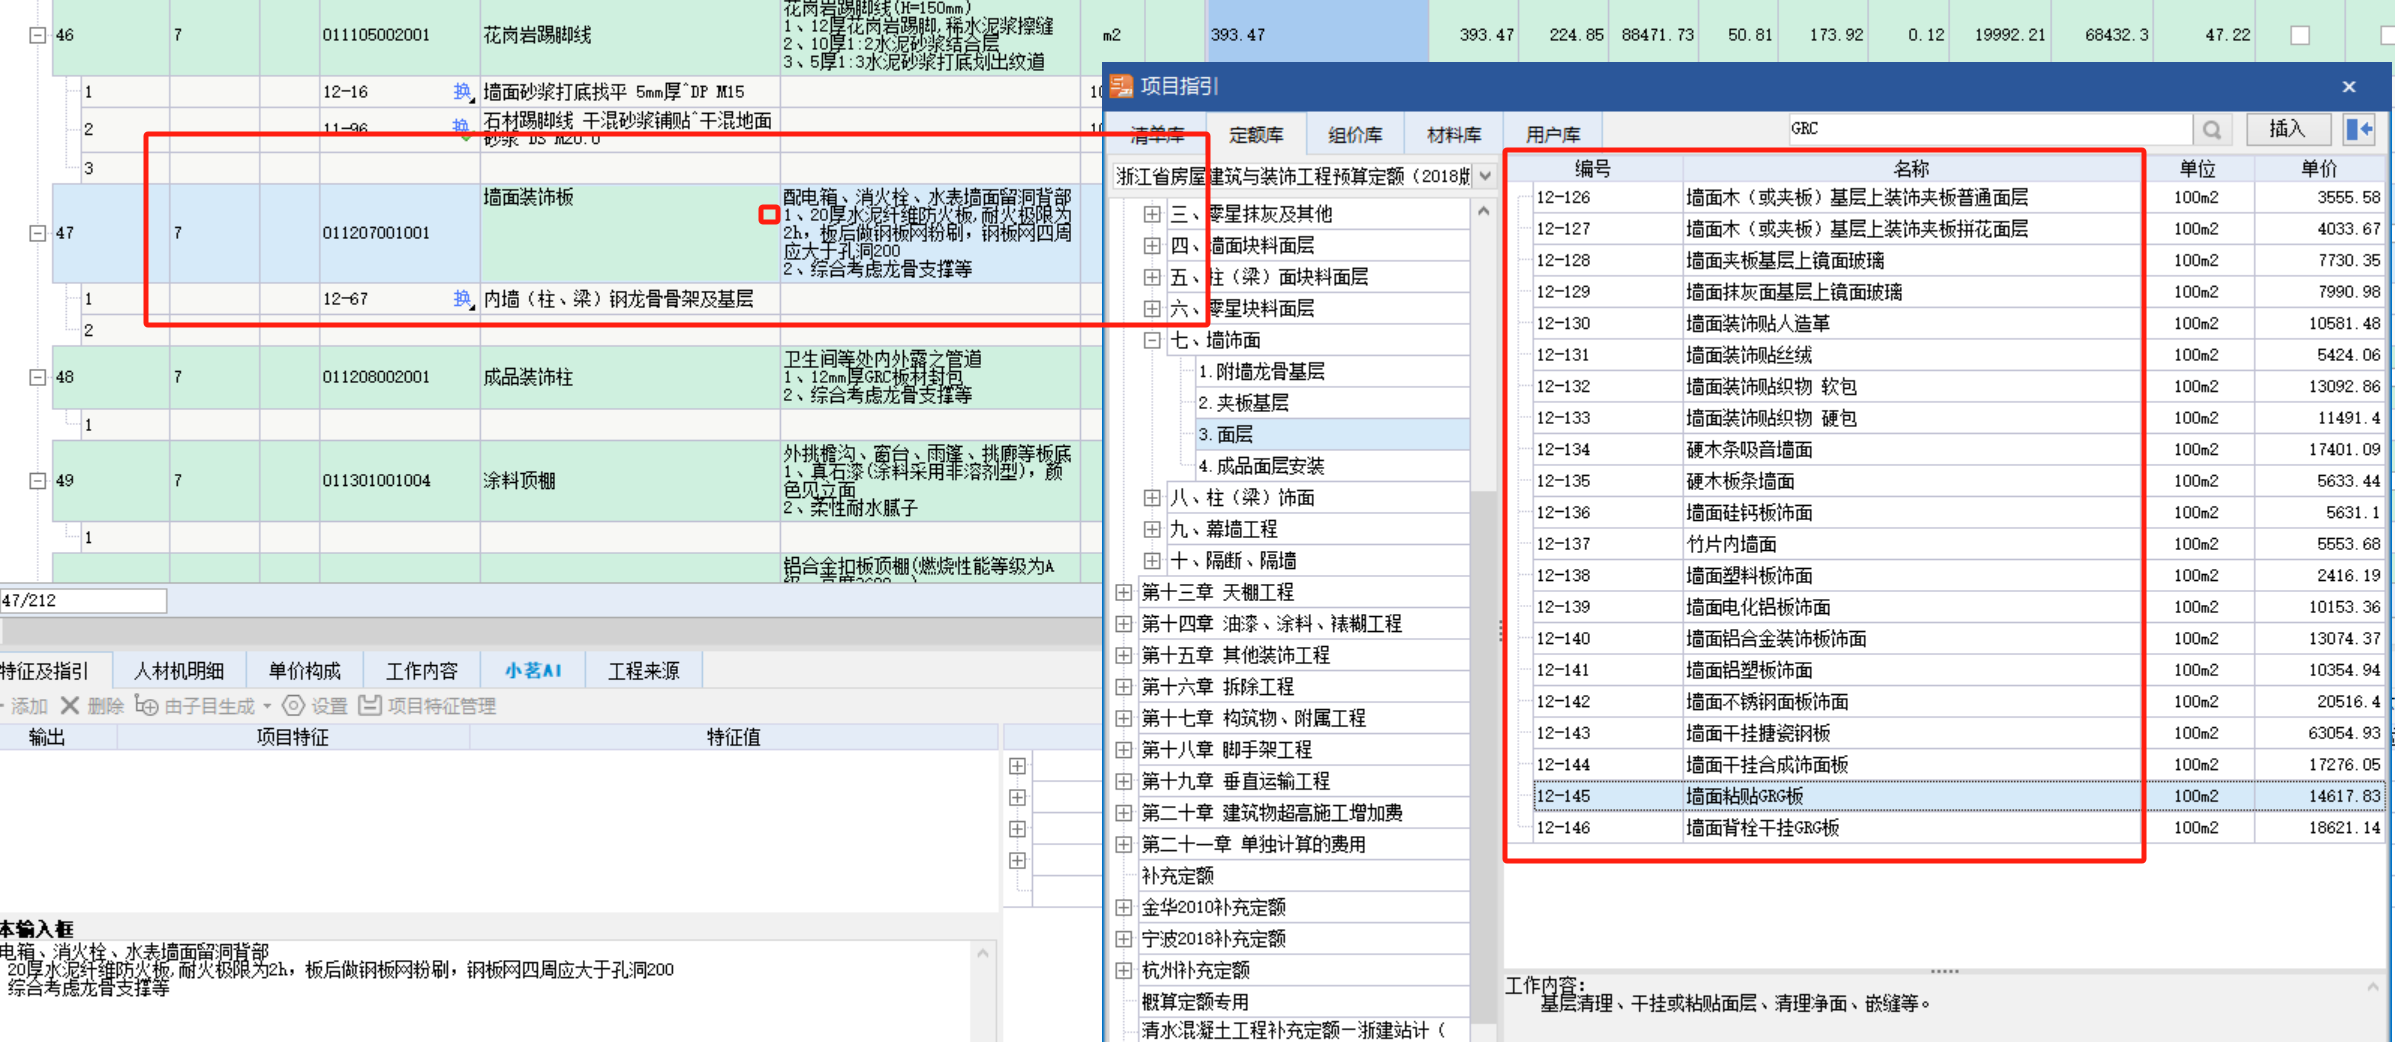Viewport: 2395px width, 1042px height.
Task: Click the 插入 button
Action: coord(2288,129)
